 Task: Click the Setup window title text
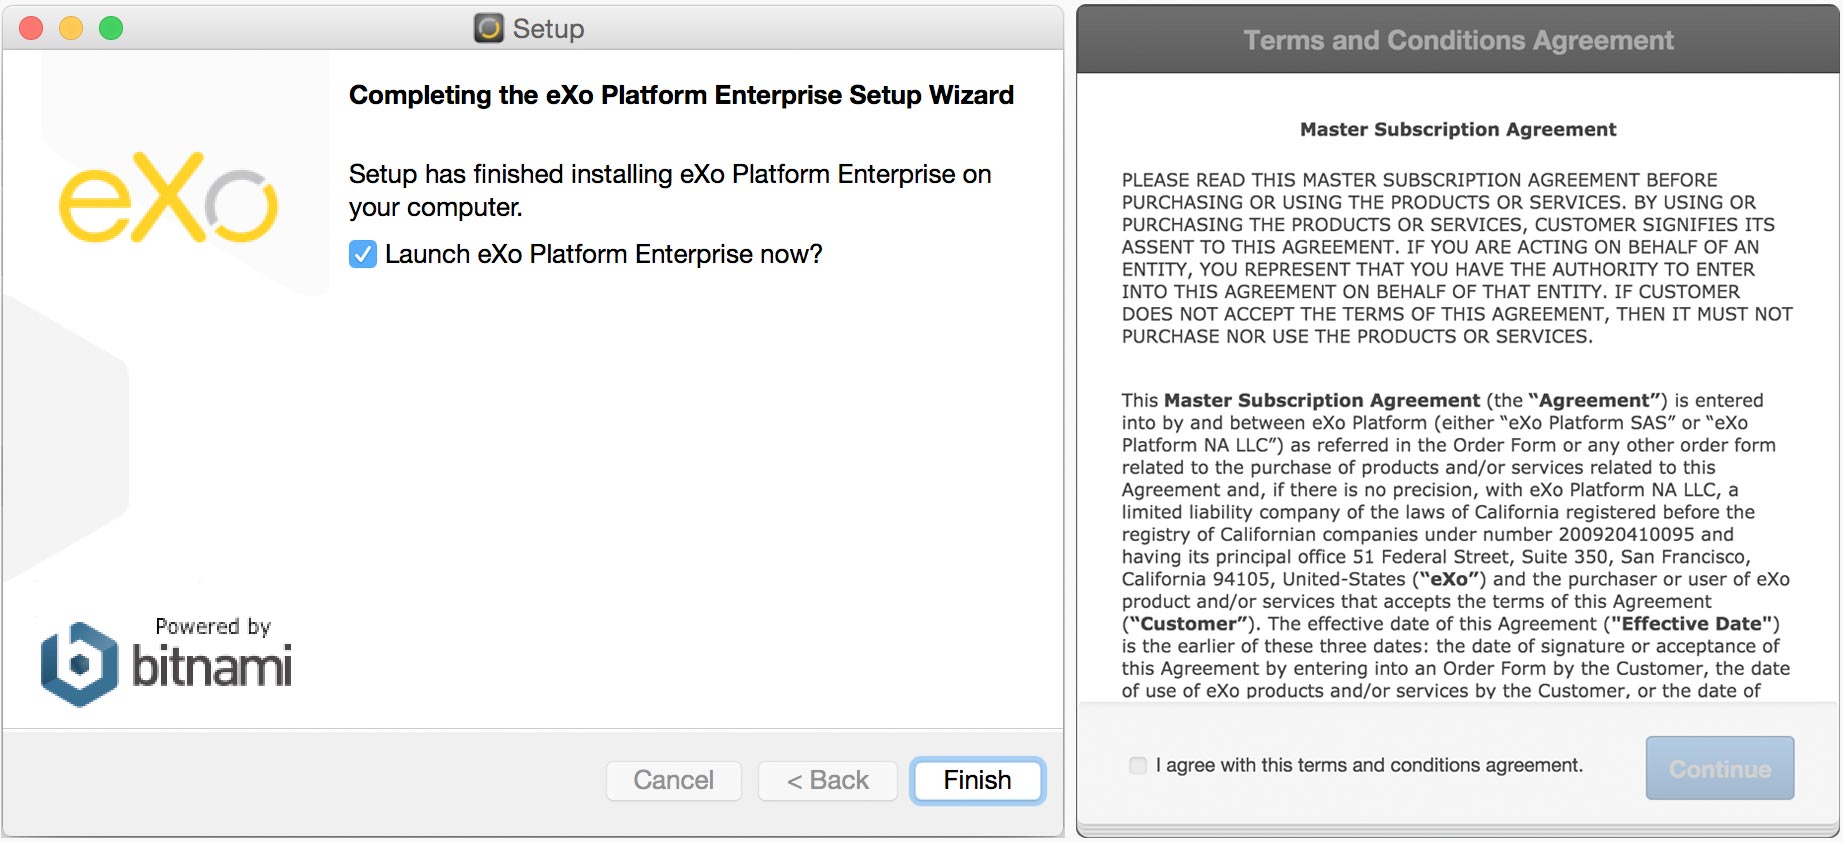click(x=548, y=29)
